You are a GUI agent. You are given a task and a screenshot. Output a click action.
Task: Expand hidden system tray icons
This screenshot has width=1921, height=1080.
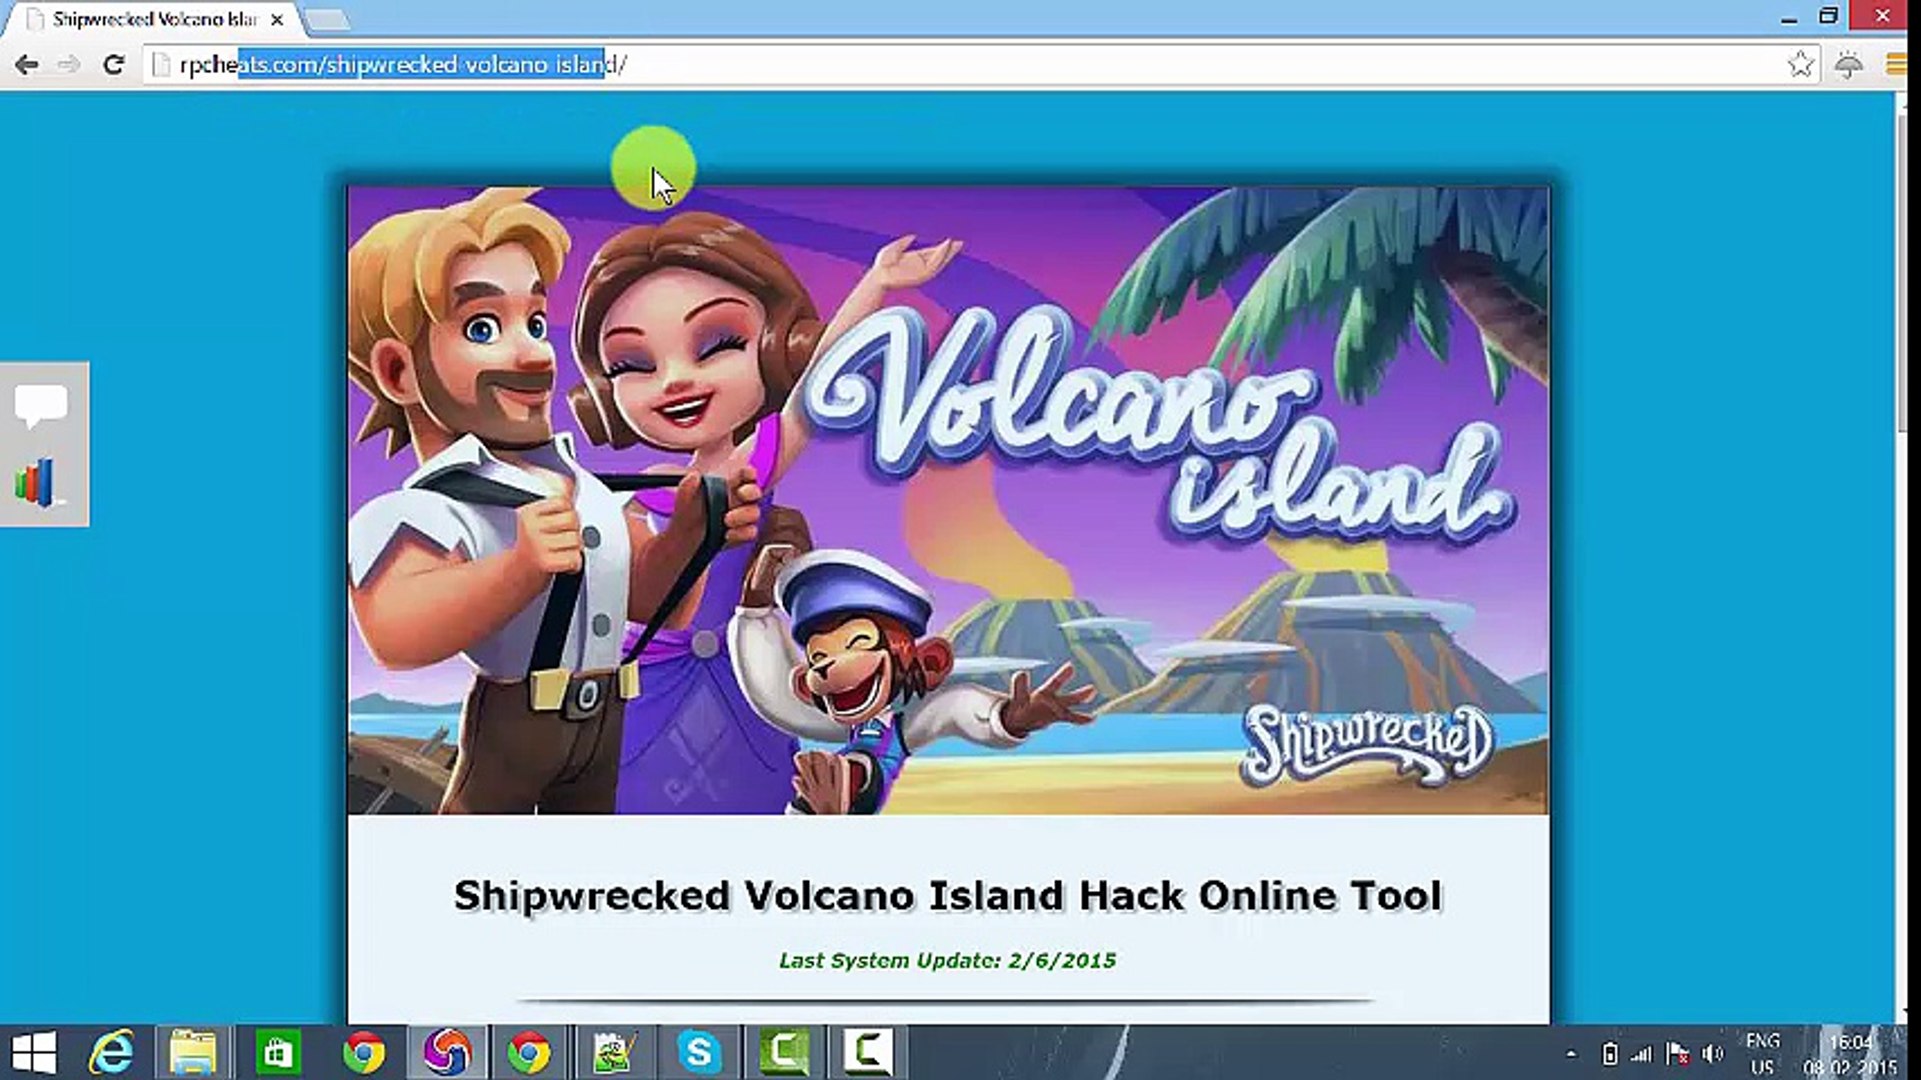pos(1571,1053)
